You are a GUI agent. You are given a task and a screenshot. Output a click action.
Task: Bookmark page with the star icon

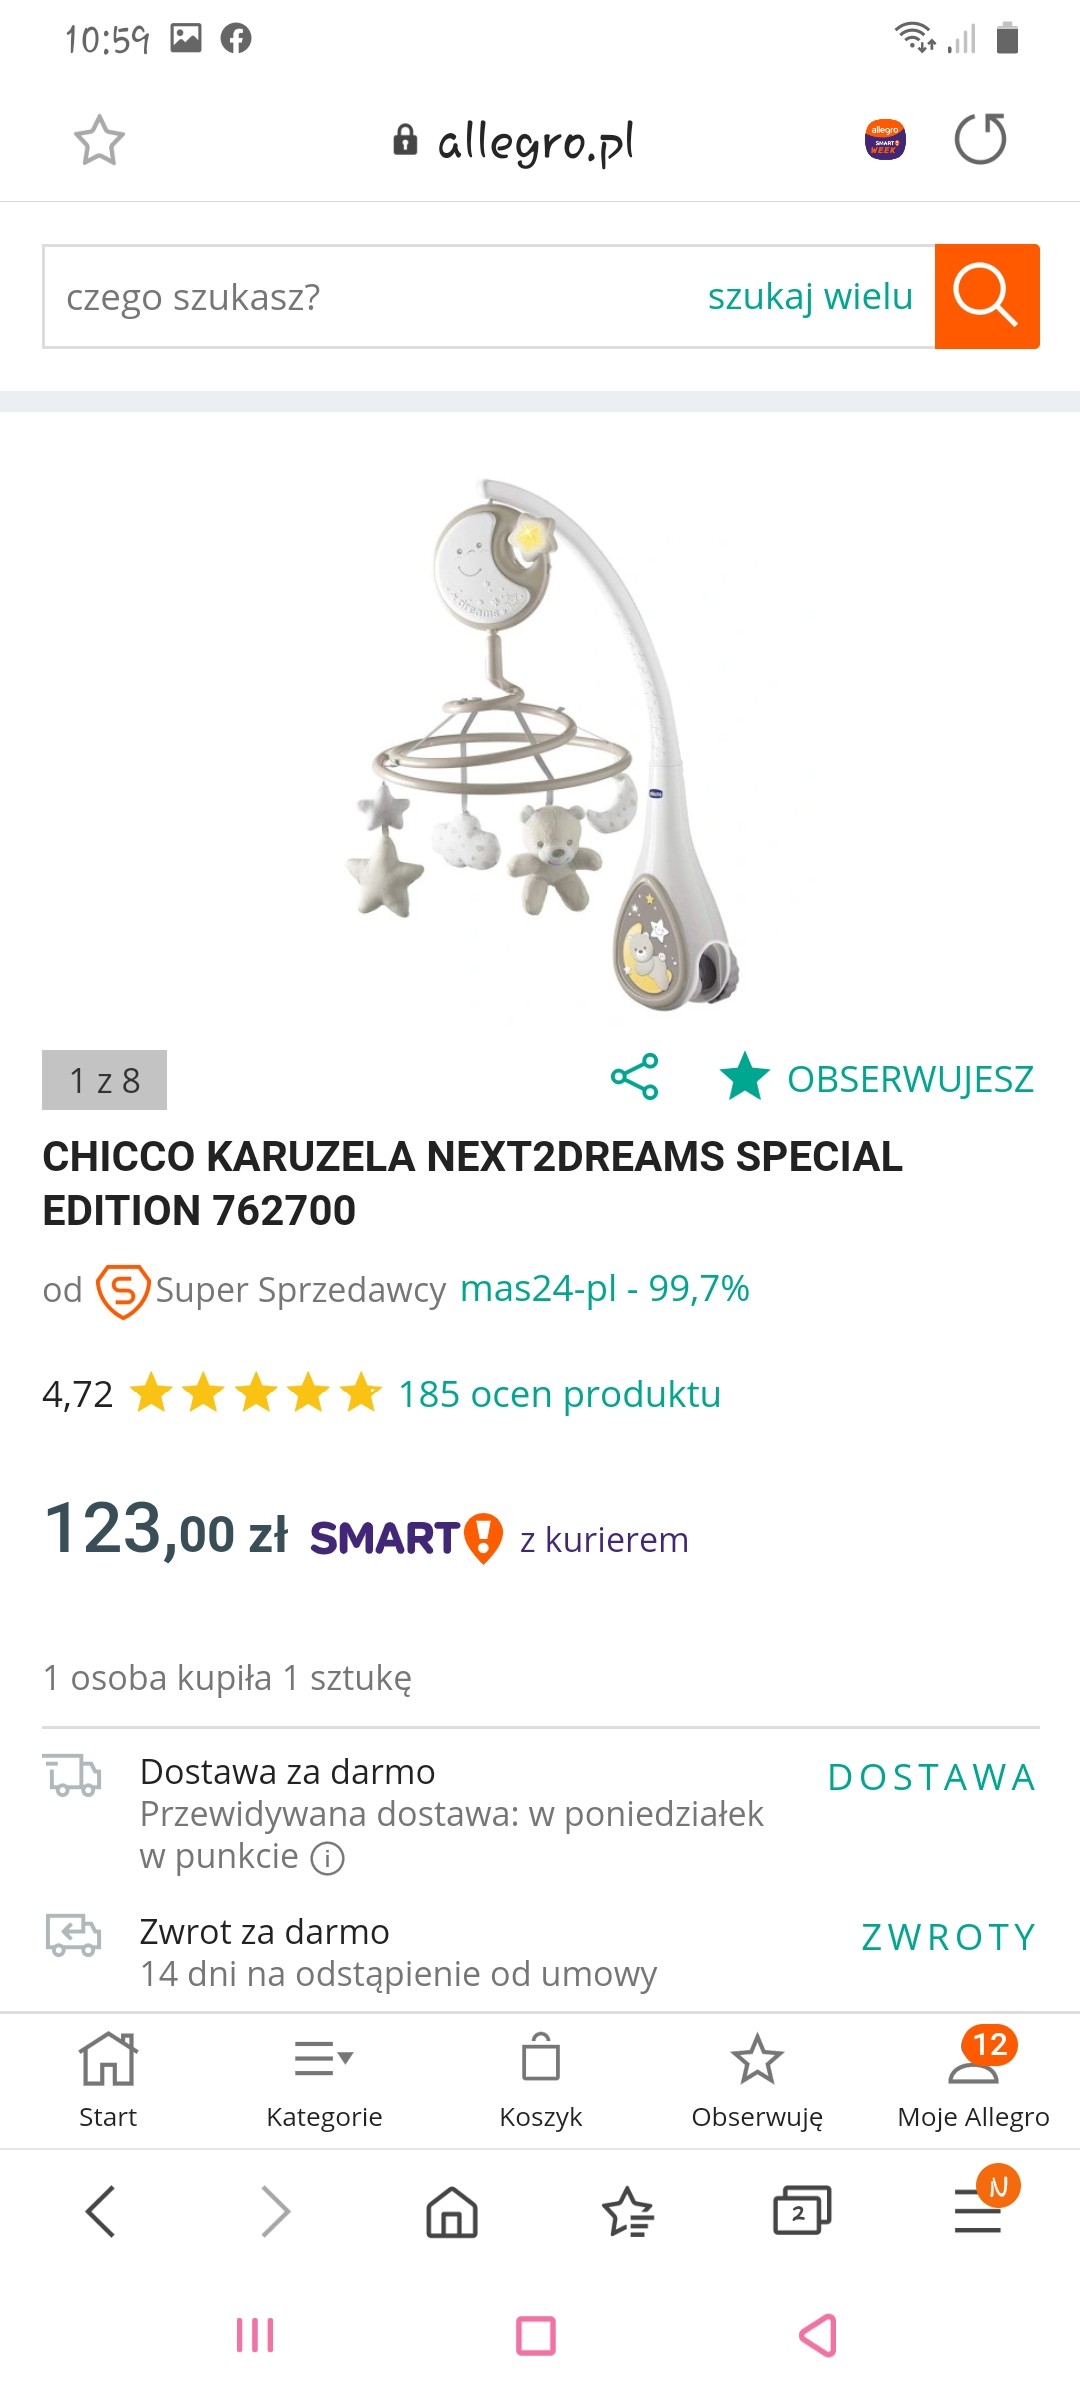pyautogui.click(x=99, y=140)
